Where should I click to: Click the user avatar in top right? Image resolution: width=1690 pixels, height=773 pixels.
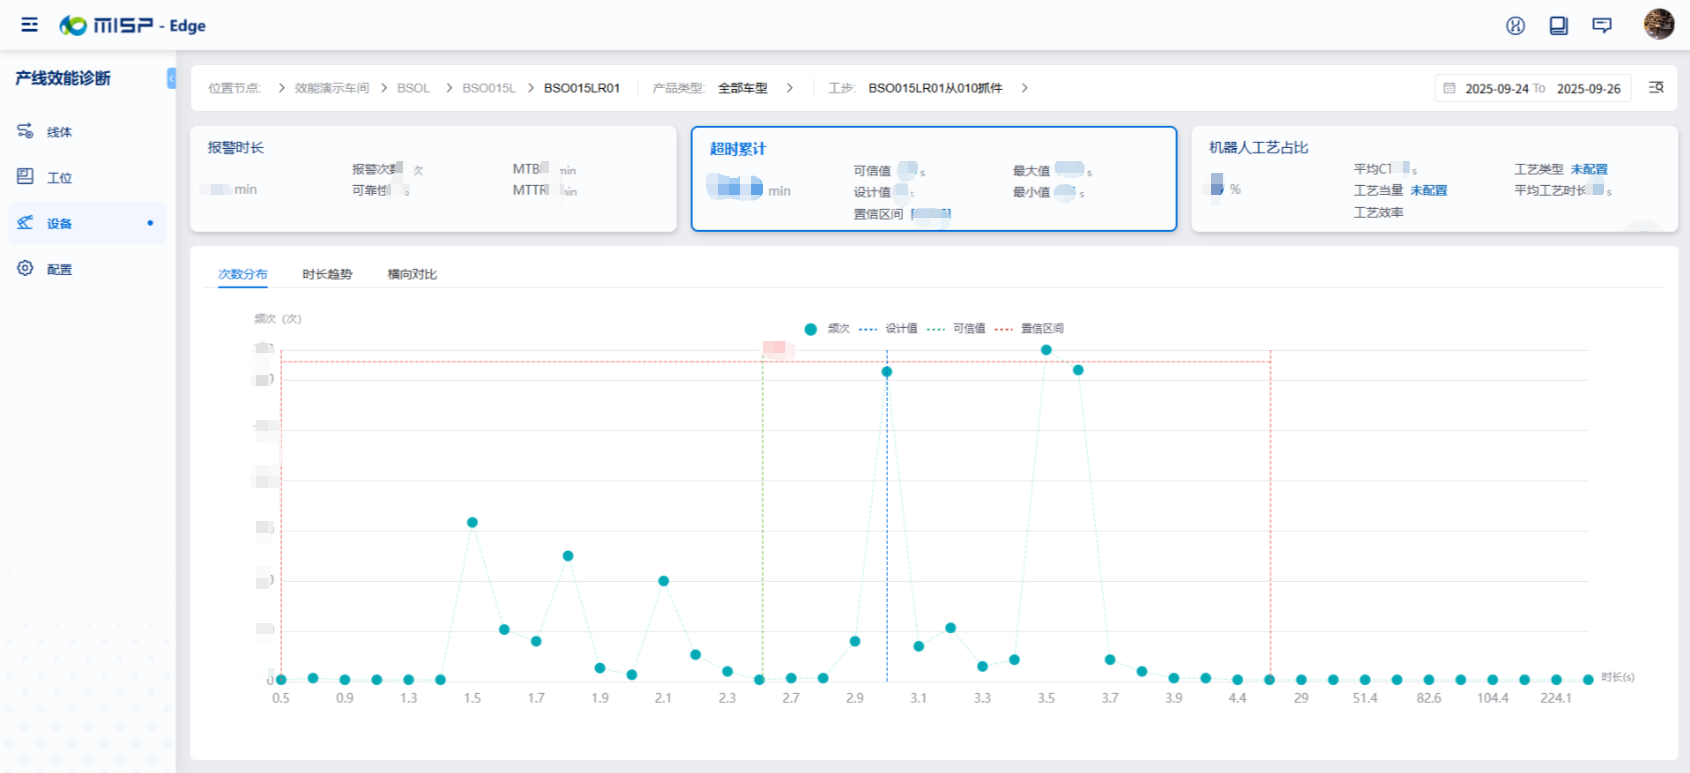1658,24
